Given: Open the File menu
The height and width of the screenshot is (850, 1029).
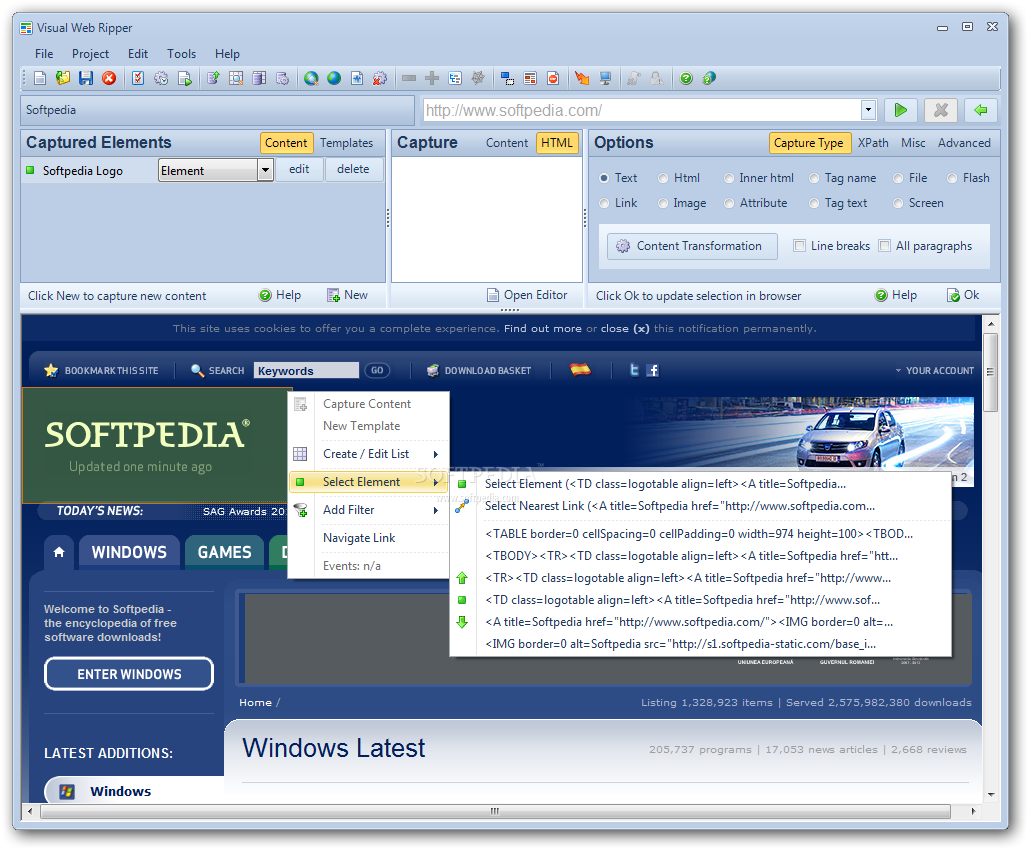Looking at the screenshot, I should pos(44,54).
